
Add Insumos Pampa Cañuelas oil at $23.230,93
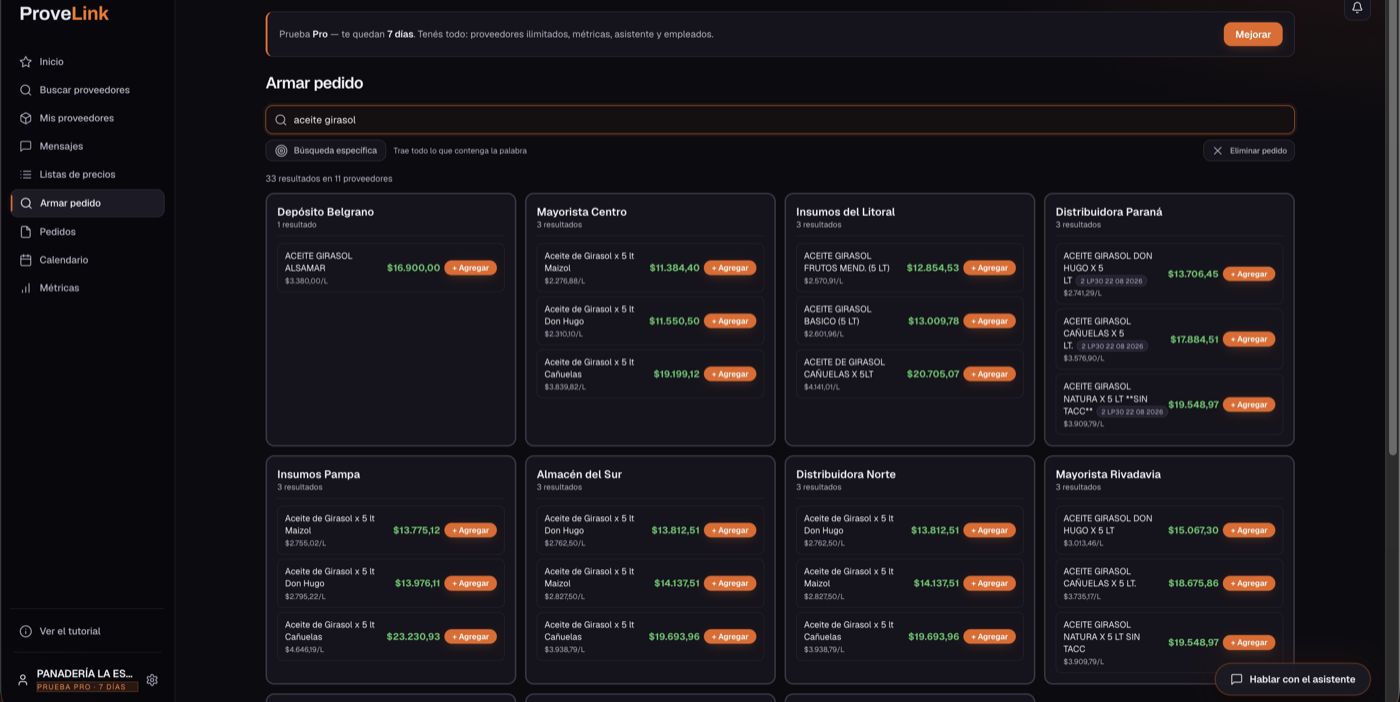click(x=470, y=636)
